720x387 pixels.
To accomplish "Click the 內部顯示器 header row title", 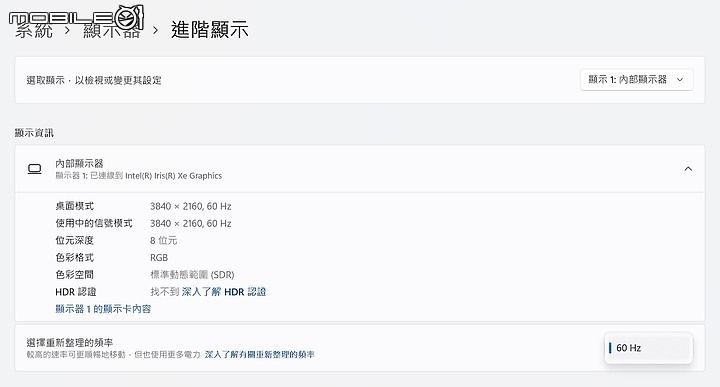I will pyautogui.click(x=79, y=163).
